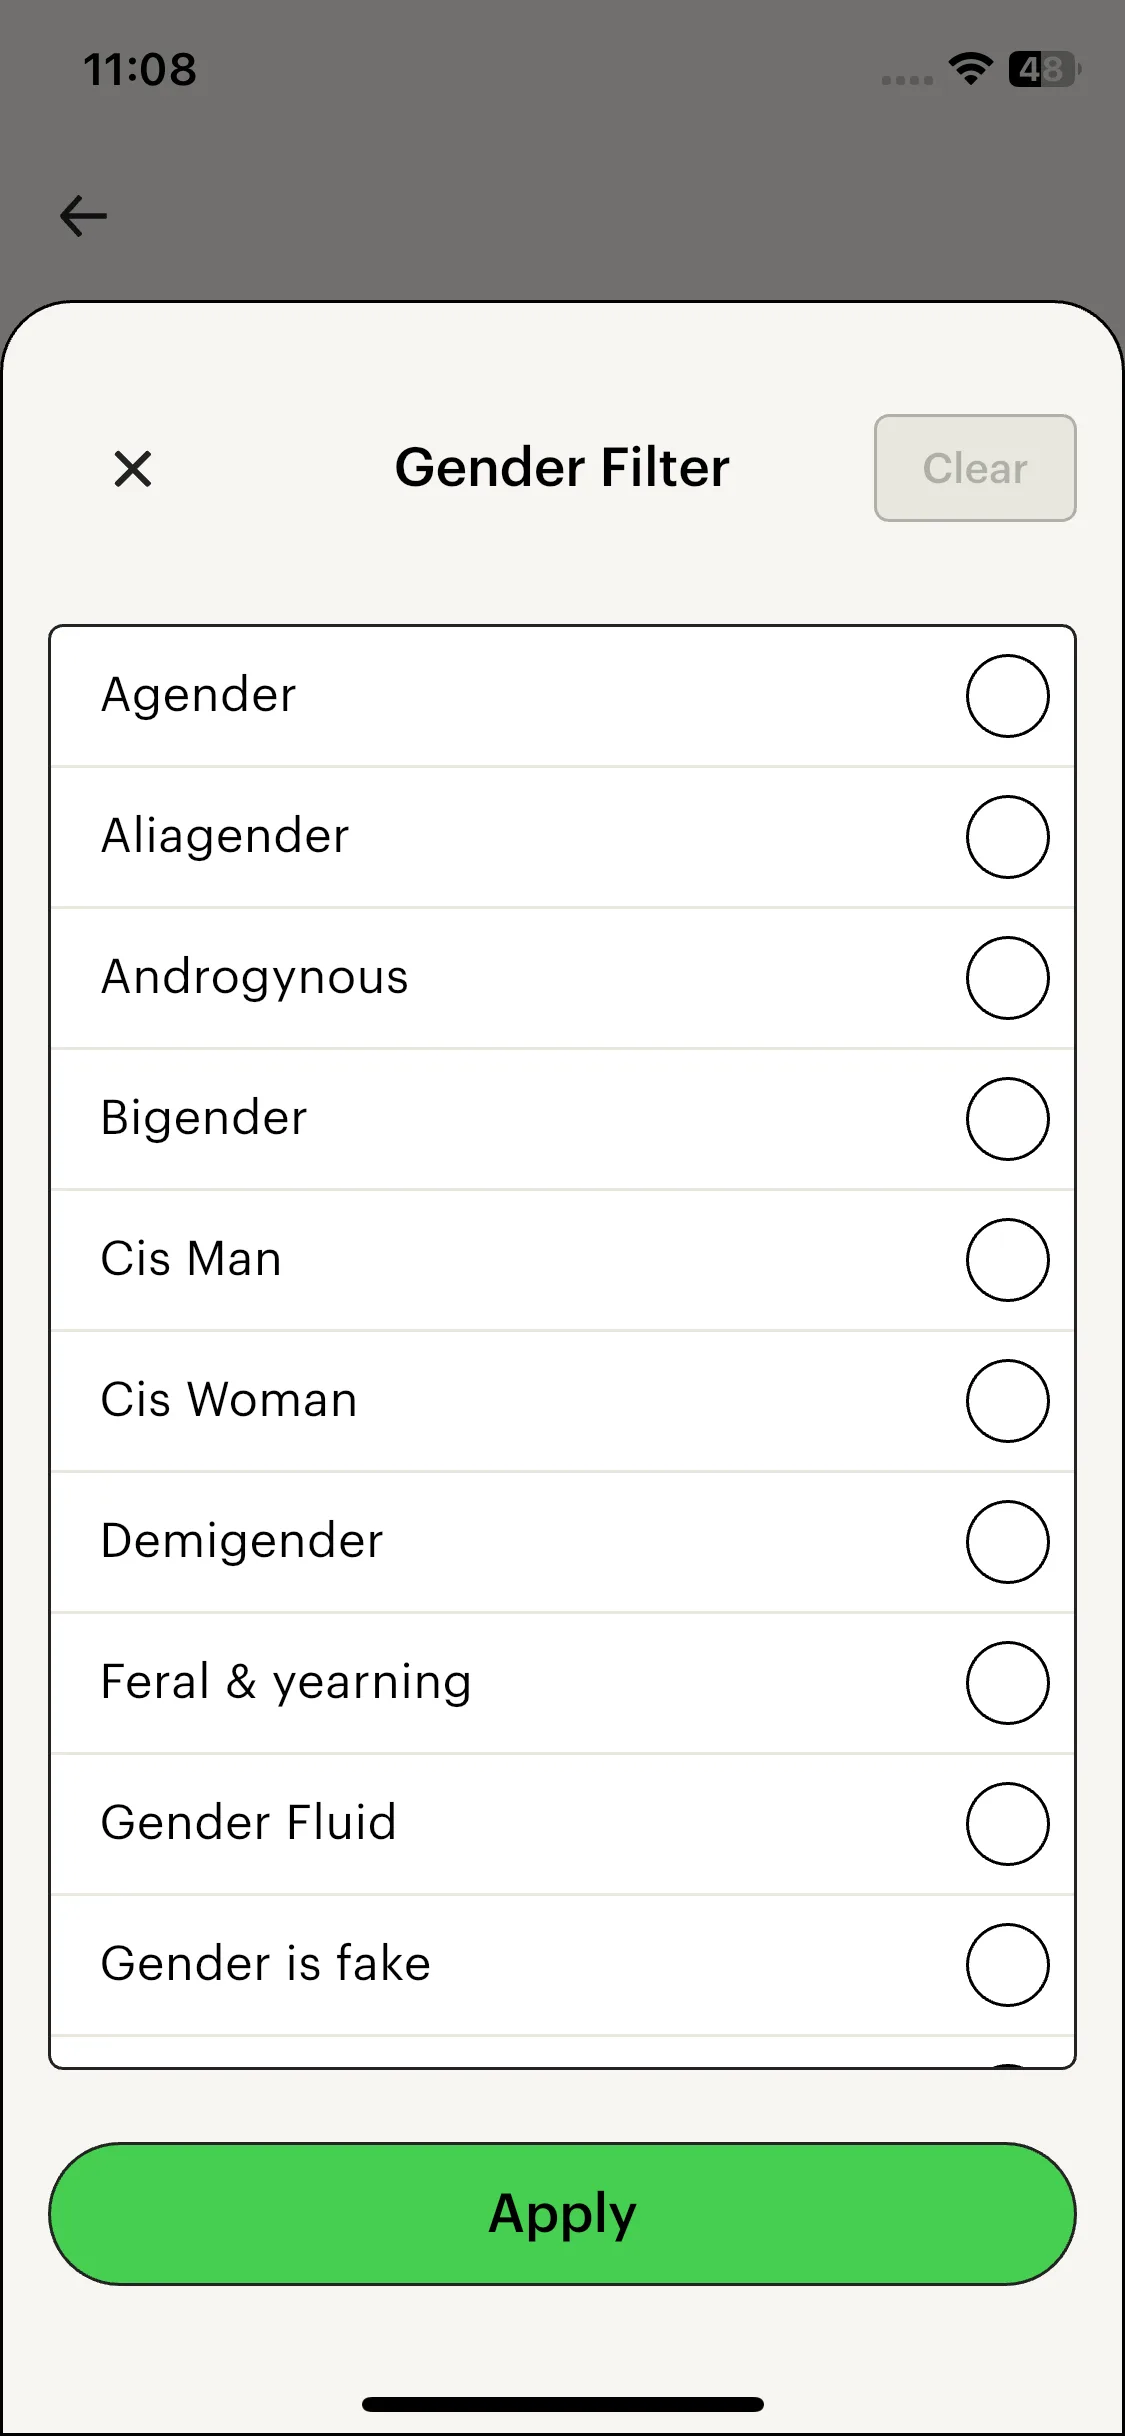Tap the Wi-Fi status icon

970,69
